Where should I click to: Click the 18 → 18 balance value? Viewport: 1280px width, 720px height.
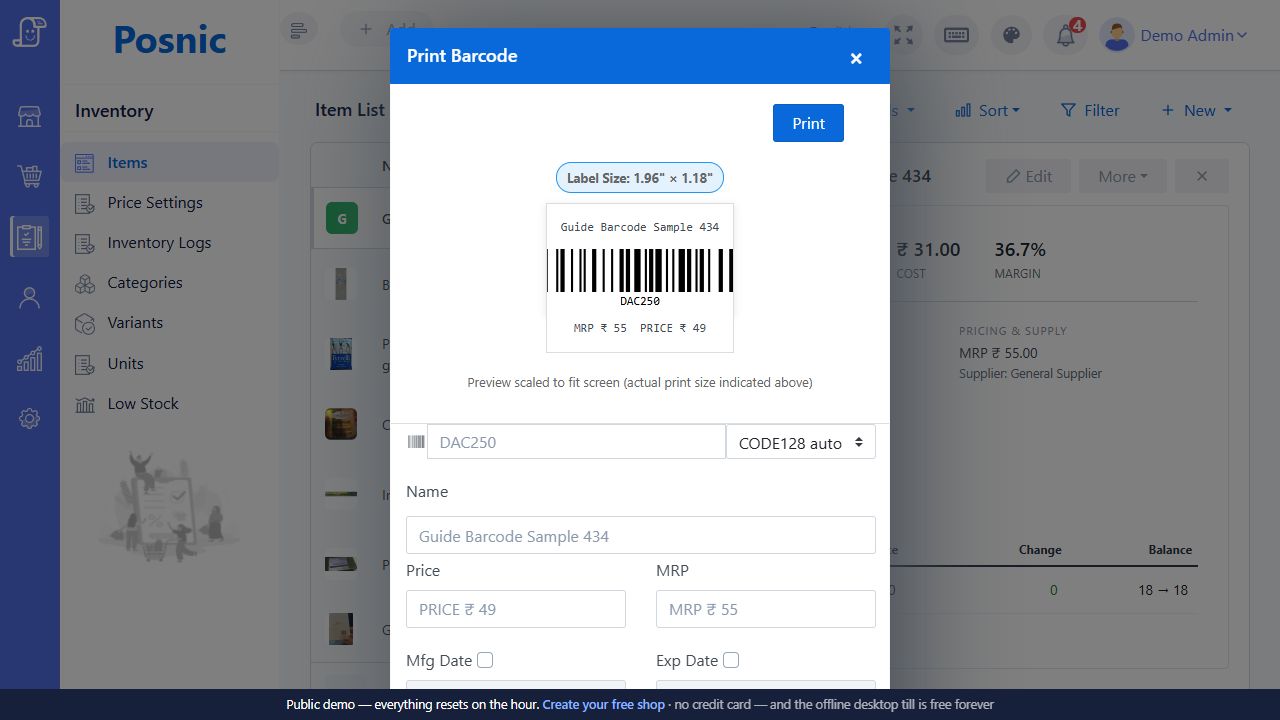tap(1163, 590)
